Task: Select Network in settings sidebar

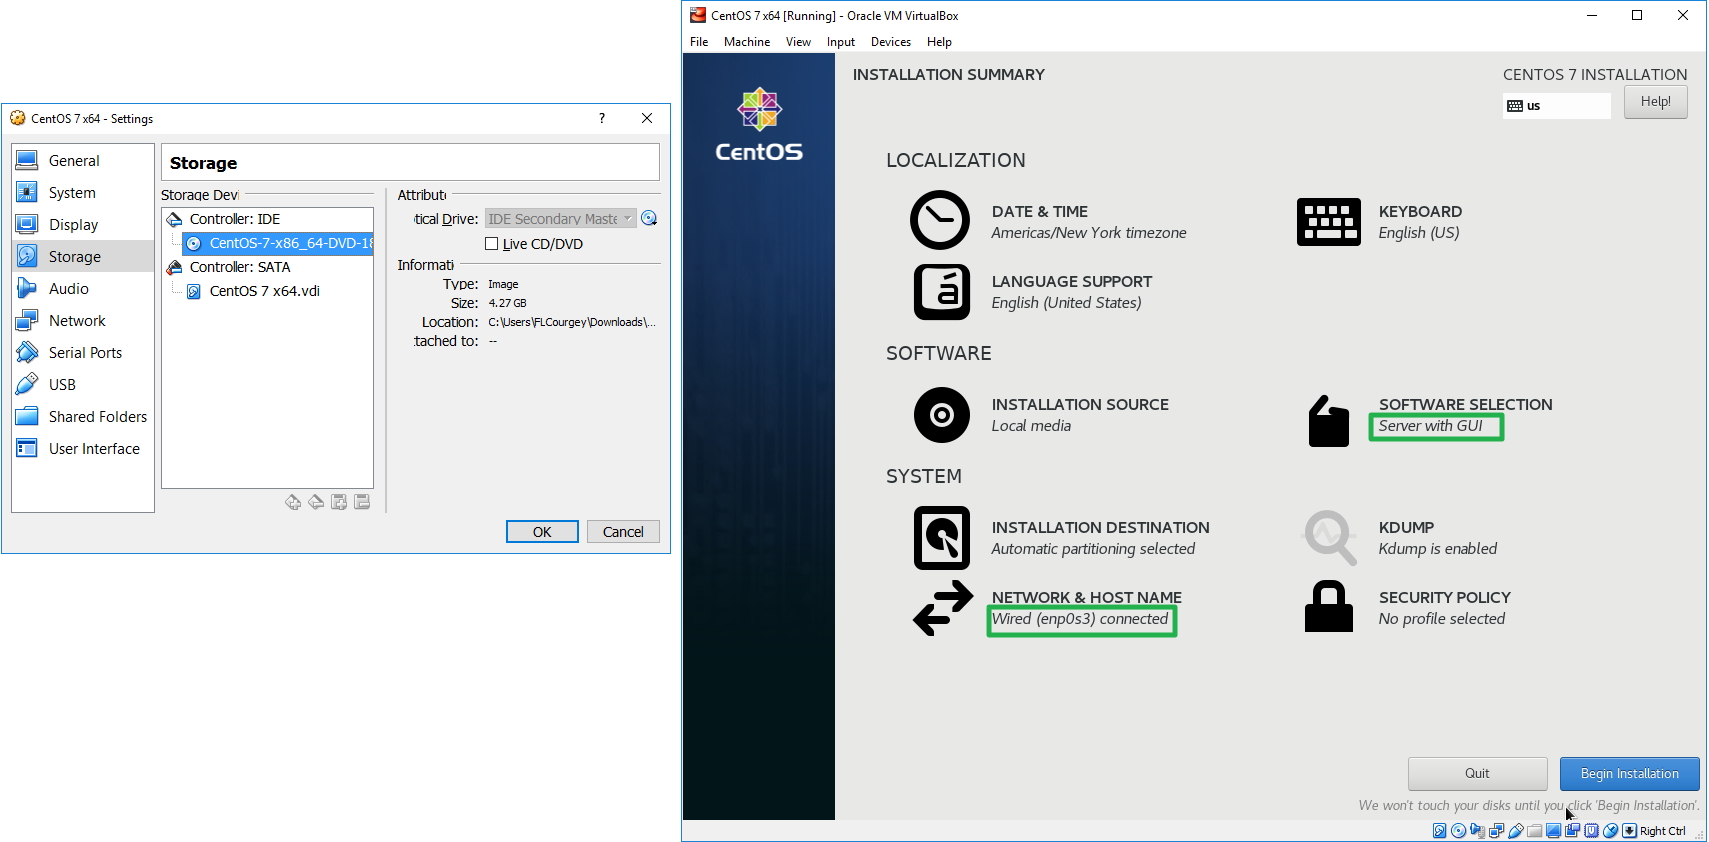Action: 77,321
